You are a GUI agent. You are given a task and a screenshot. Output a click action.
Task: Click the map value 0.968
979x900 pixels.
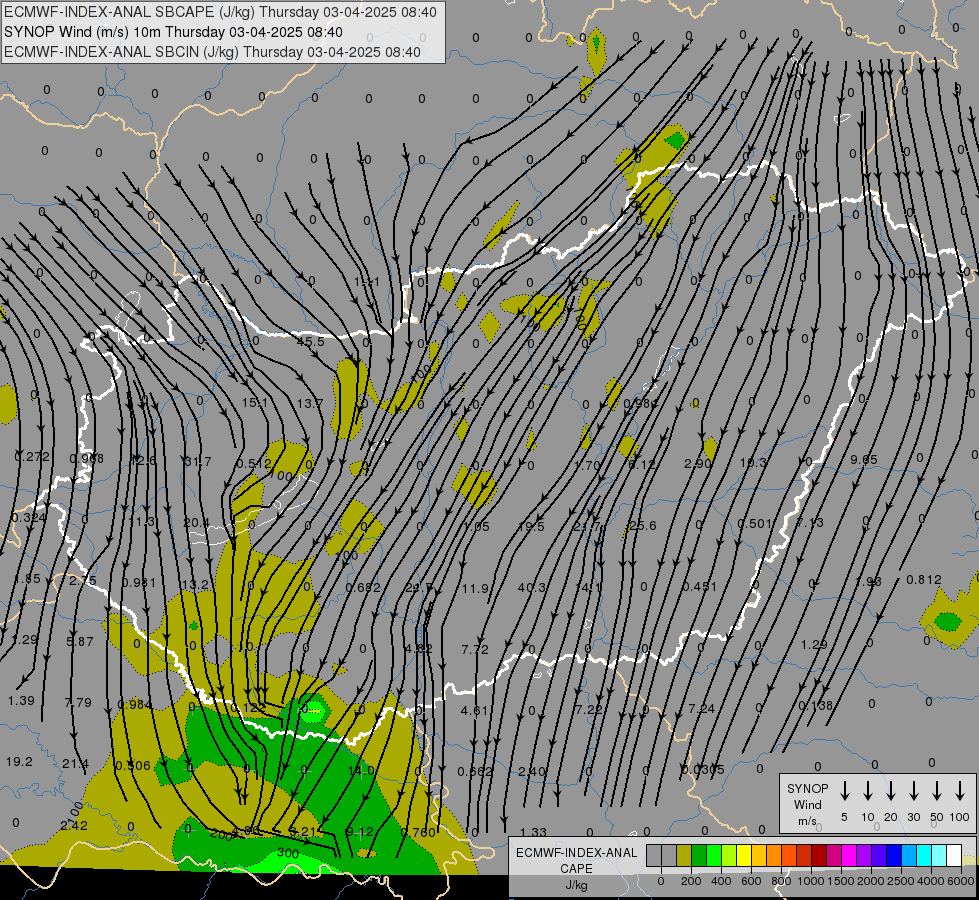tap(86, 458)
